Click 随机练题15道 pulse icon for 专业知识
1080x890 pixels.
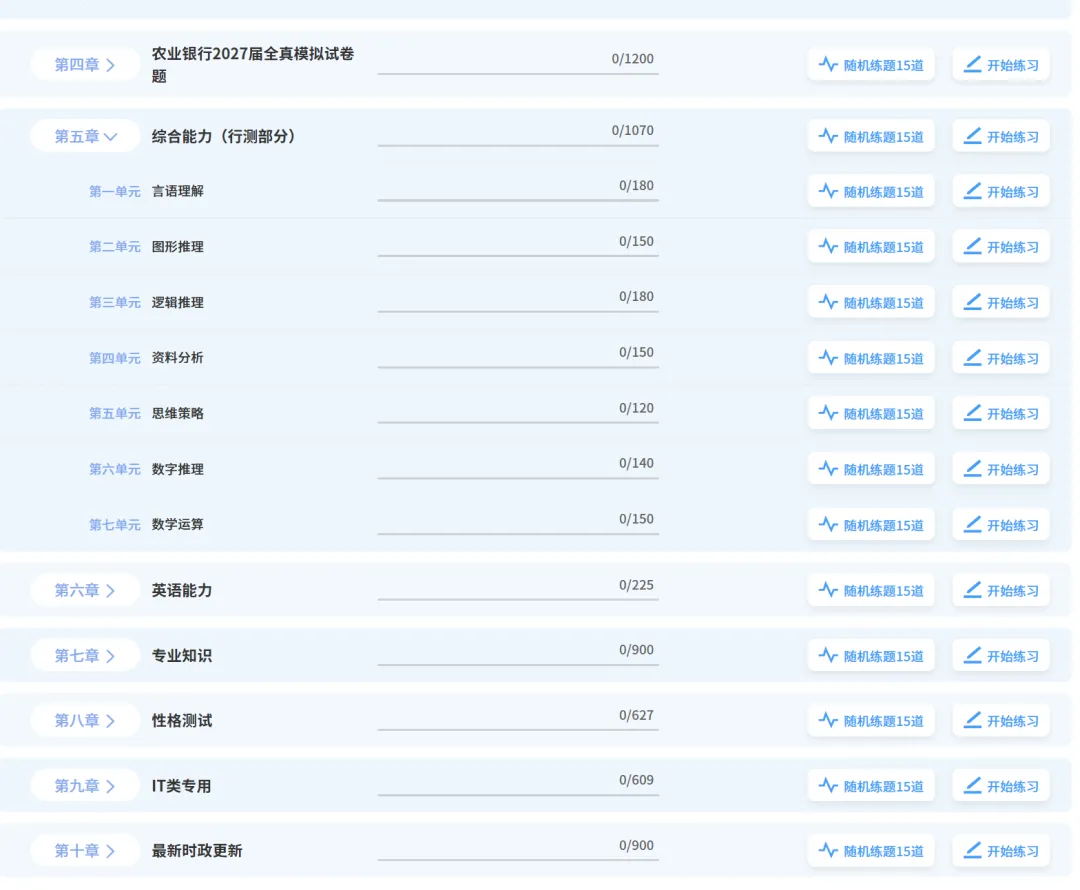pyautogui.click(x=828, y=656)
